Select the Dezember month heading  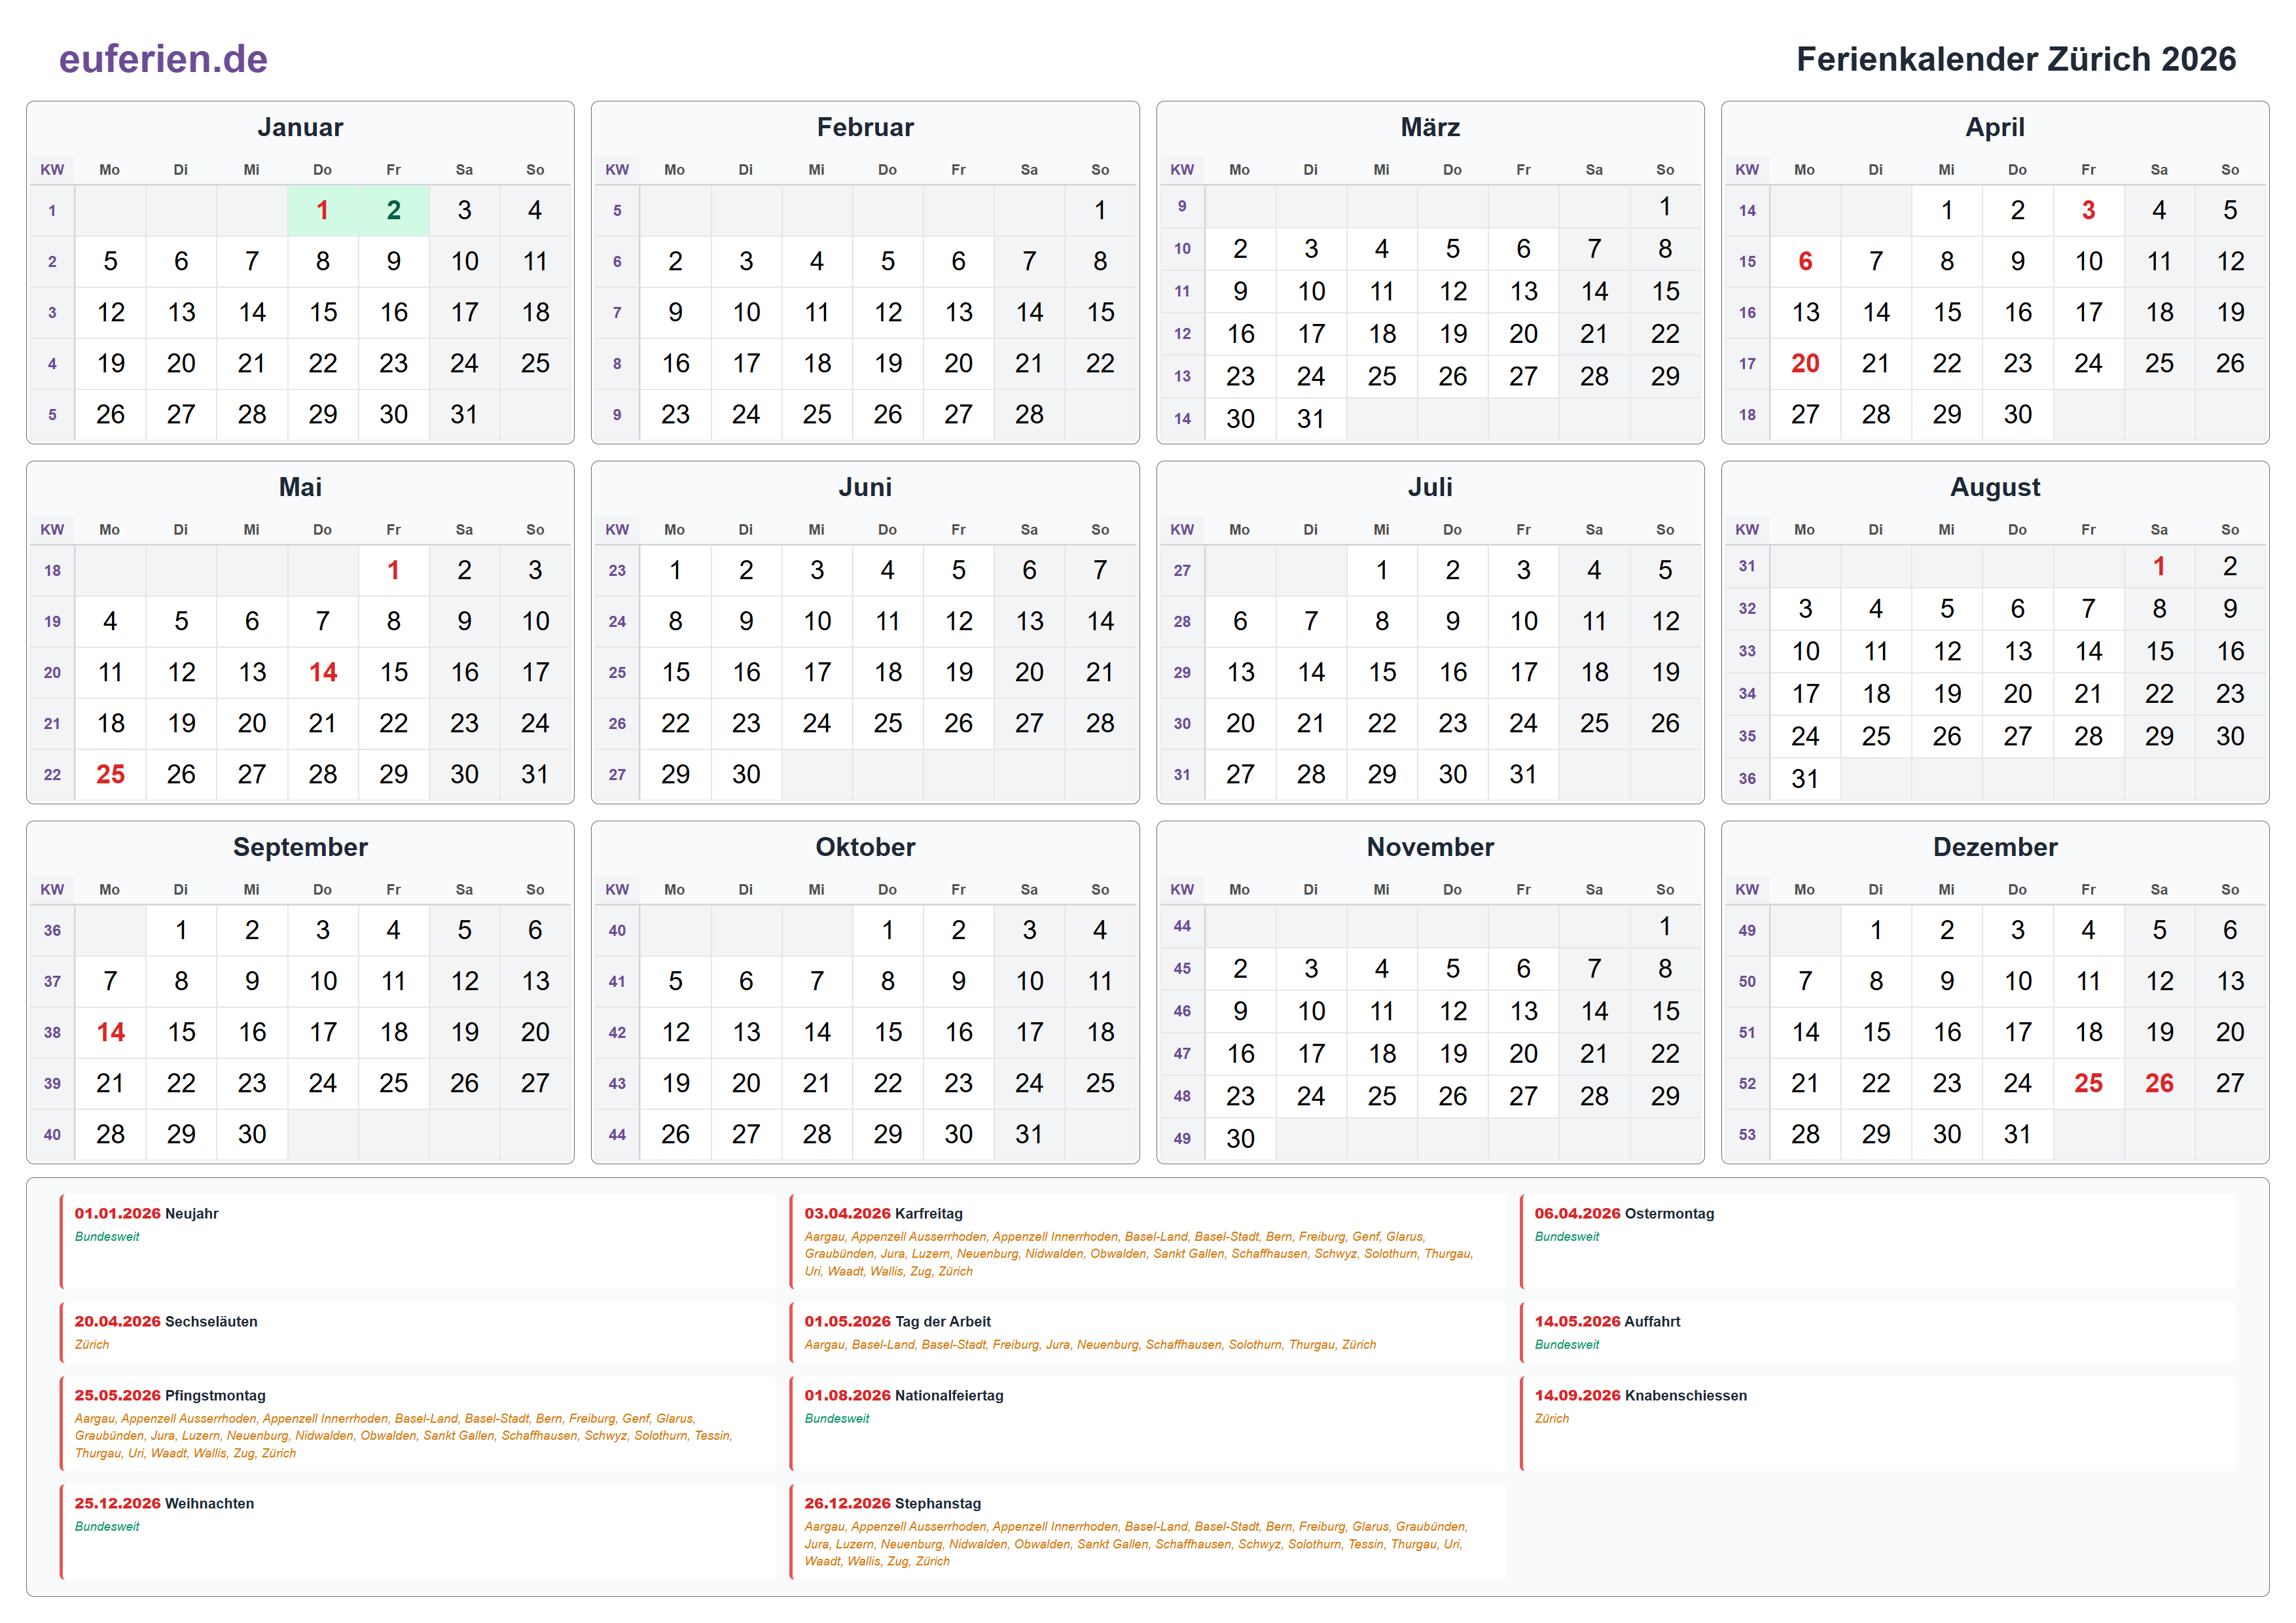tap(1995, 847)
